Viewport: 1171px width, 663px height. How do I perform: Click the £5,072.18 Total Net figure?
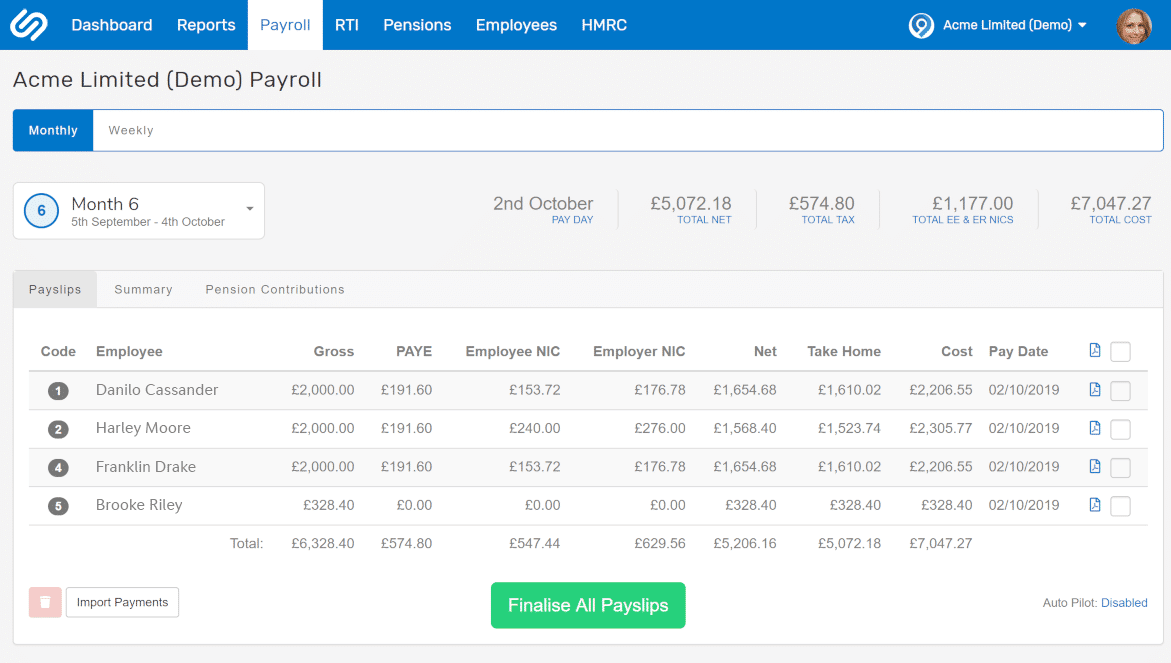coord(691,203)
